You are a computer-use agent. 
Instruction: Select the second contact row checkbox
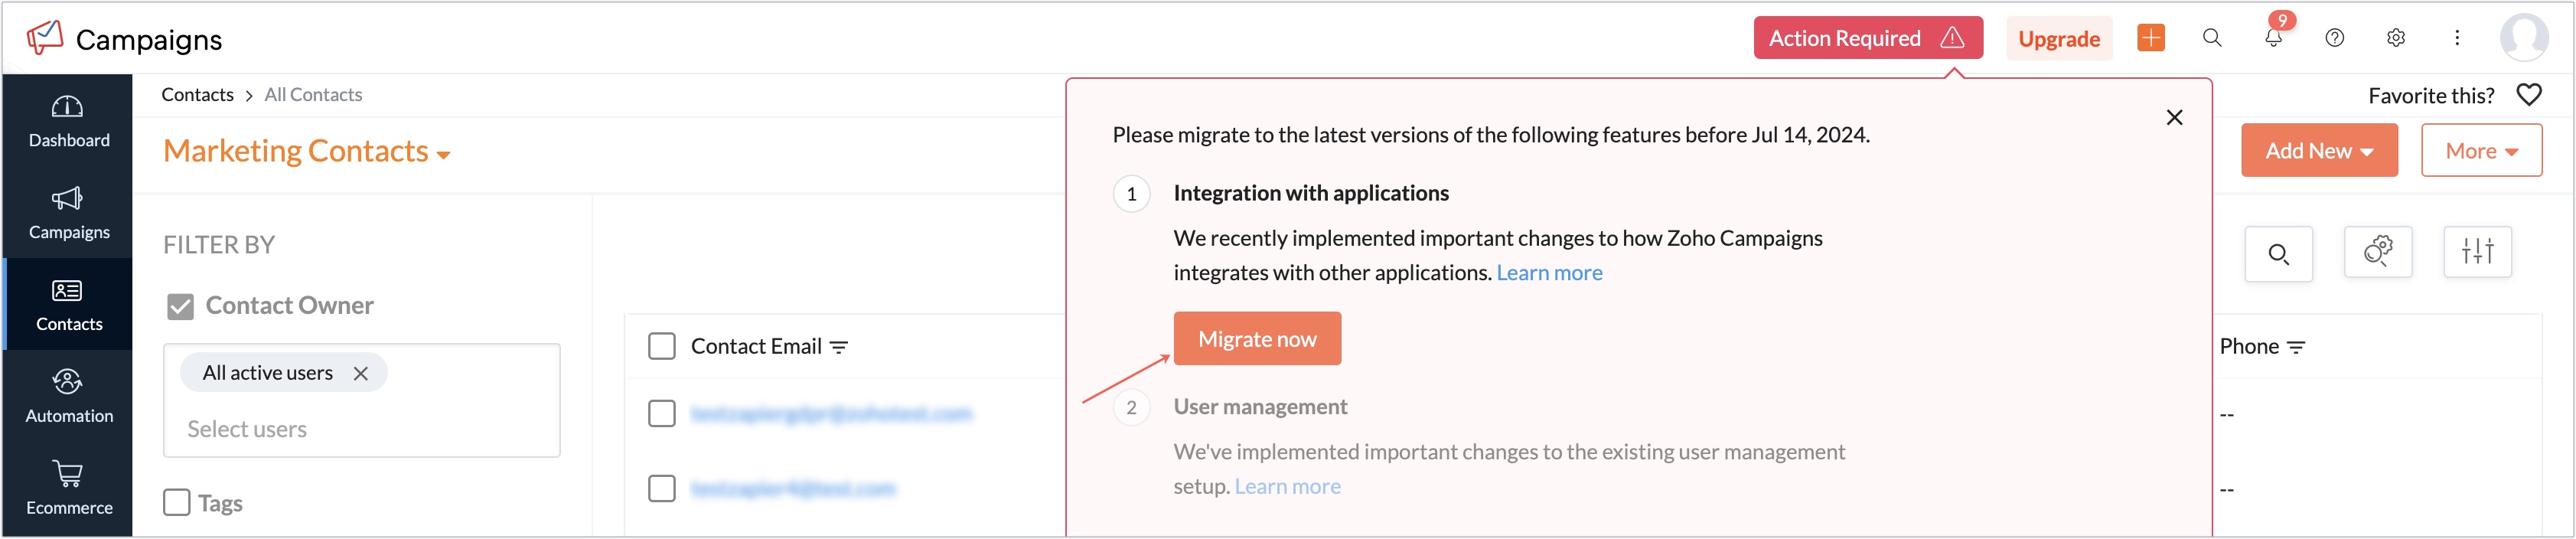click(662, 489)
